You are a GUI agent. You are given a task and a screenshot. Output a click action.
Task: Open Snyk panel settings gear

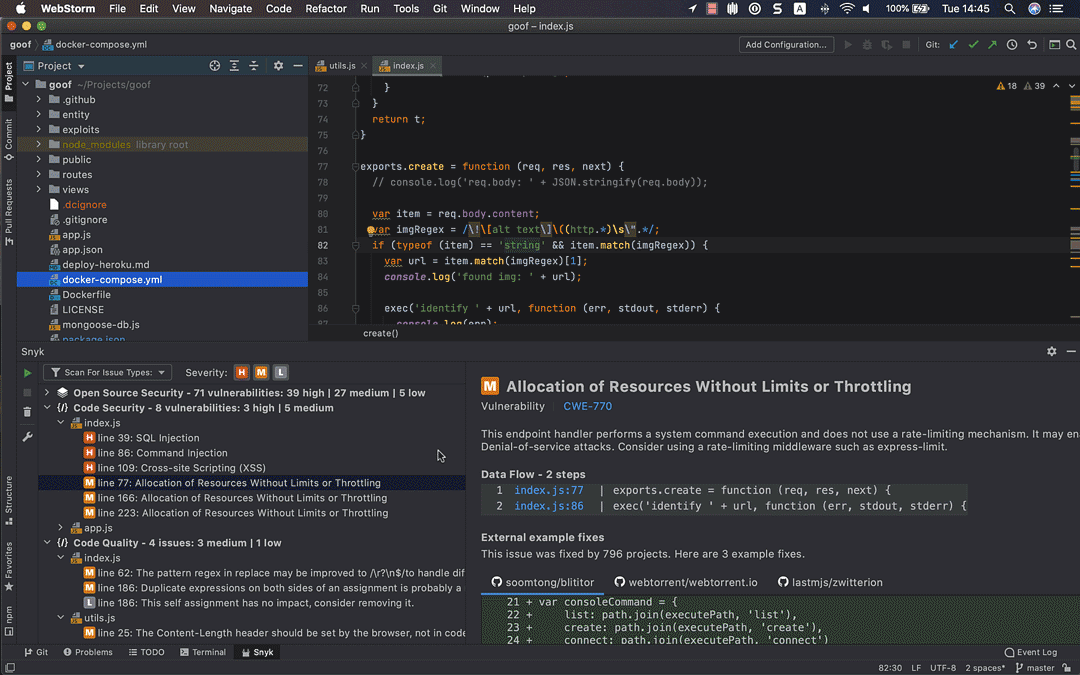click(x=1052, y=351)
